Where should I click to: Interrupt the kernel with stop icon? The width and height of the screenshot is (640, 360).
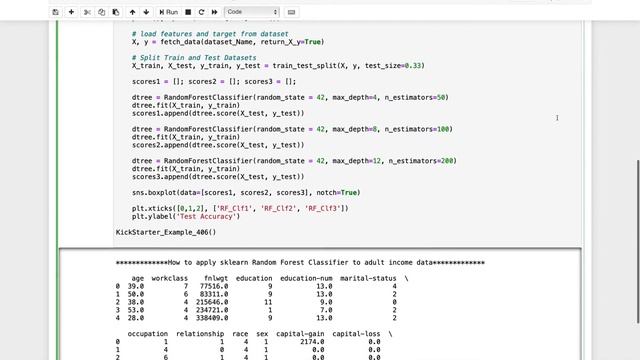click(x=188, y=12)
